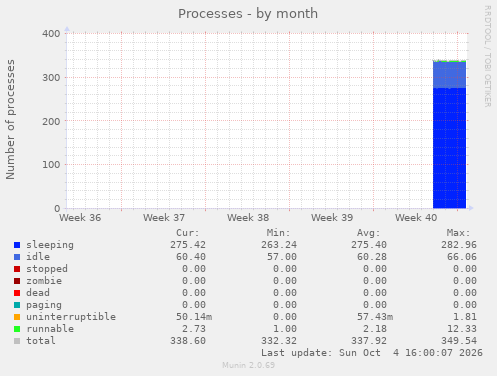Click the 'Munin 2.0.69' footer text
The height and width of the screenshot is (376, 497).
pos(249,365)
